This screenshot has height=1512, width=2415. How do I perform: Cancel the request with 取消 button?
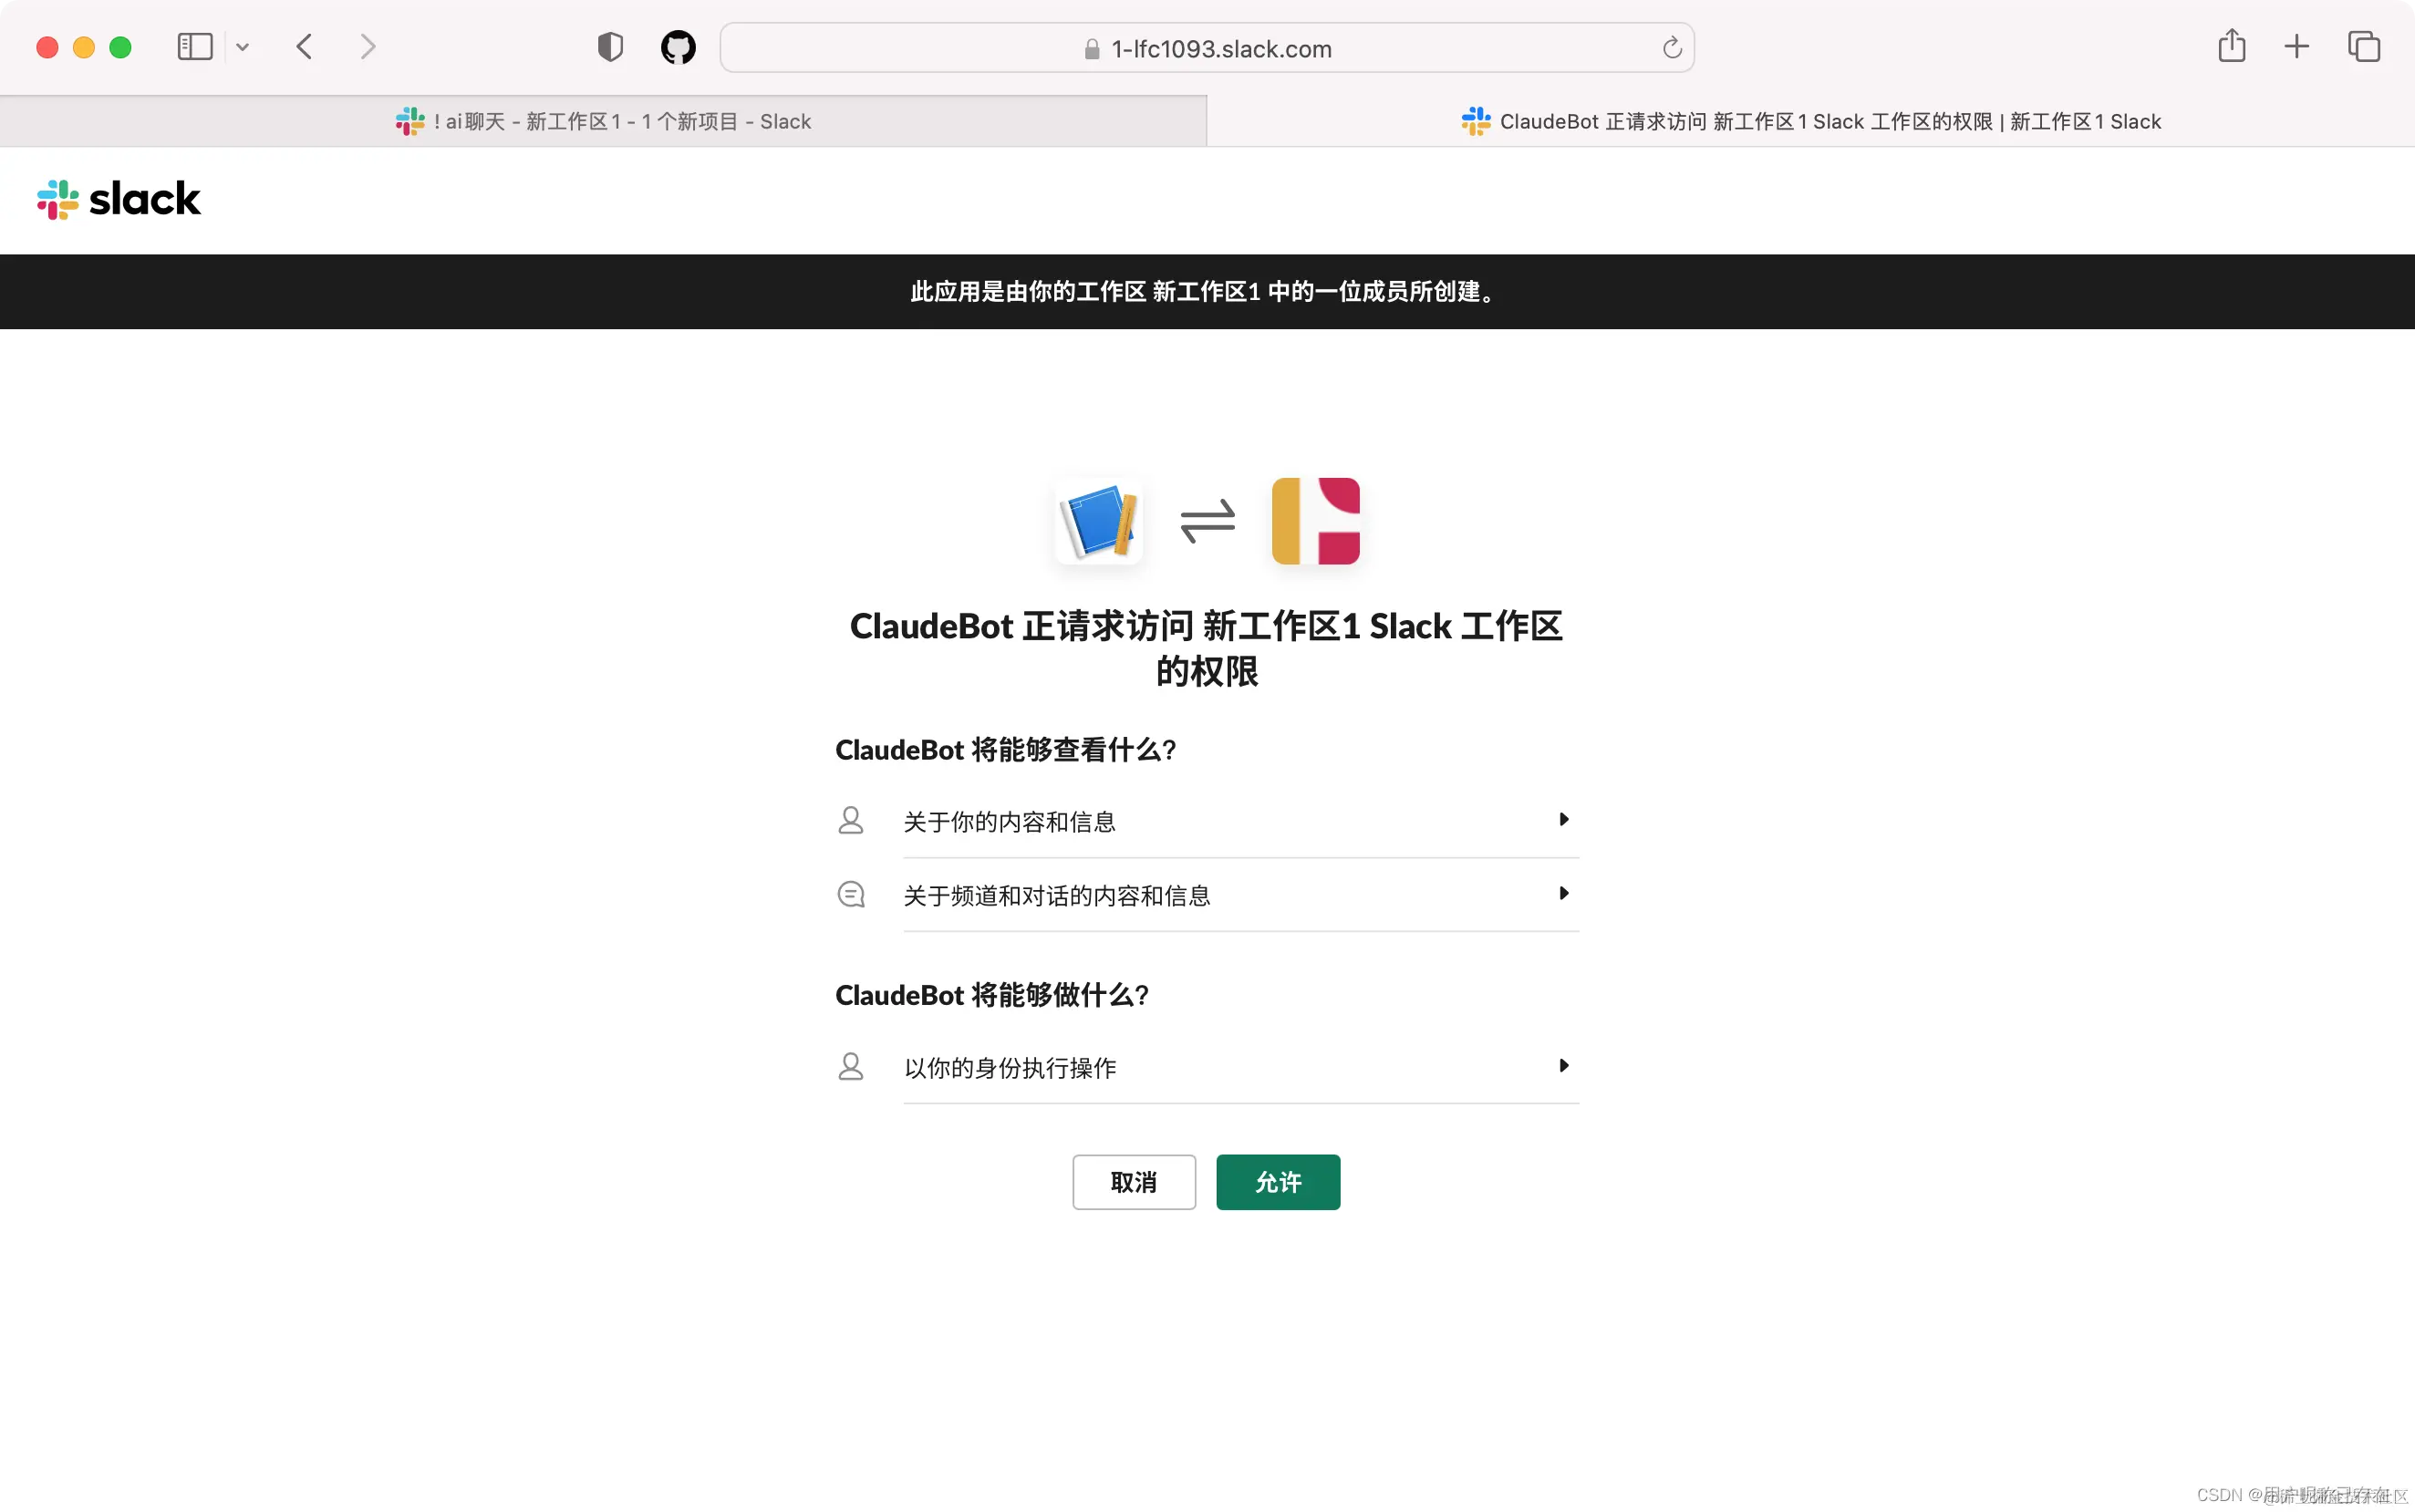1134,1182
